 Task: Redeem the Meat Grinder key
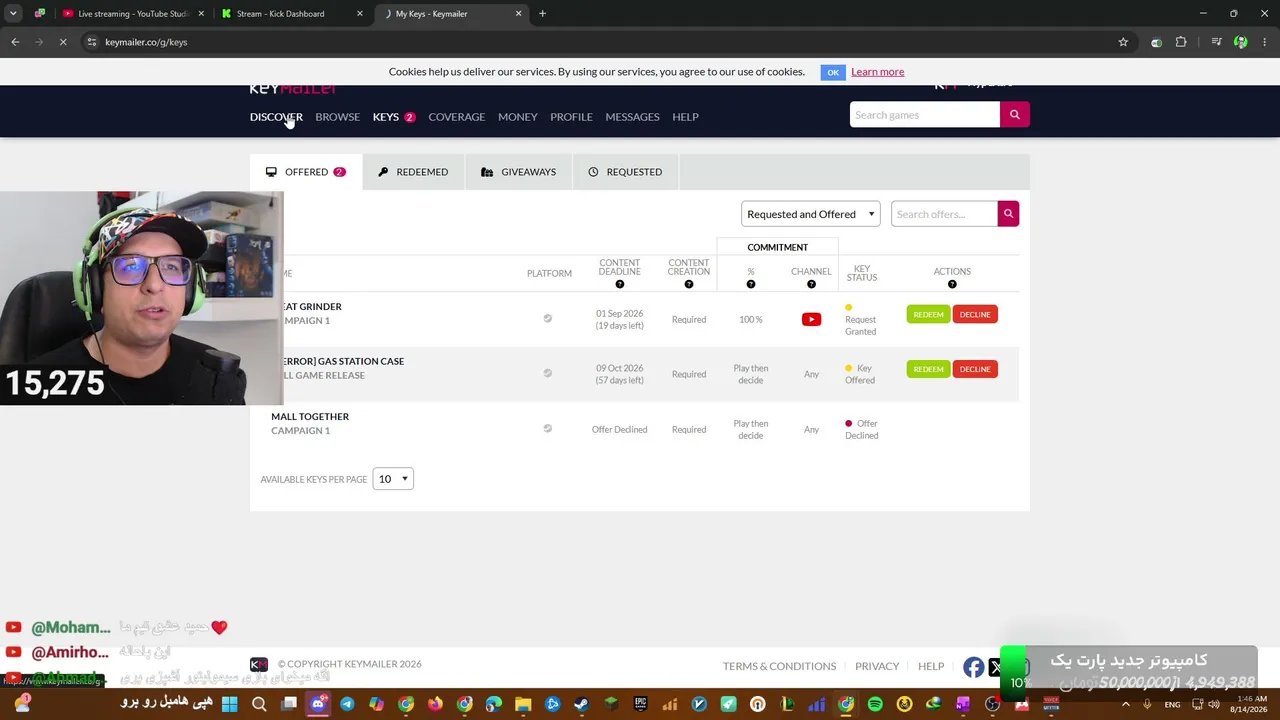coord(928,315)
